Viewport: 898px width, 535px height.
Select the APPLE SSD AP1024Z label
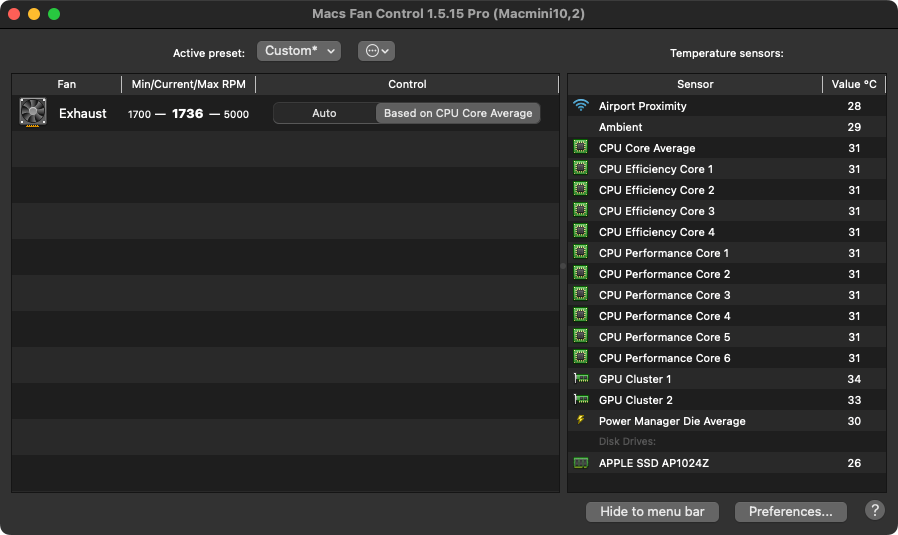point(653,463)
